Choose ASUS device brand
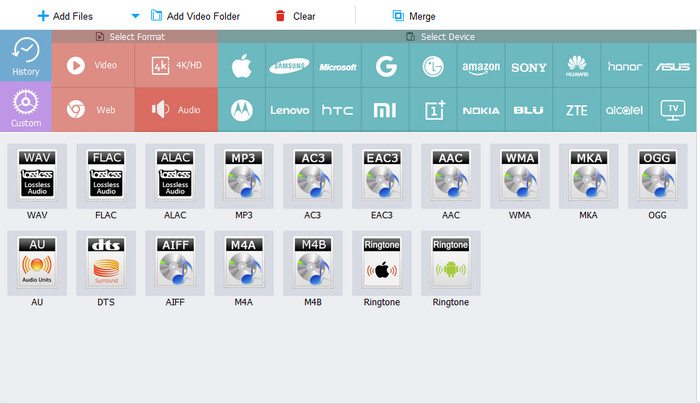Viewport: 700px width, 404px height. 672,66
